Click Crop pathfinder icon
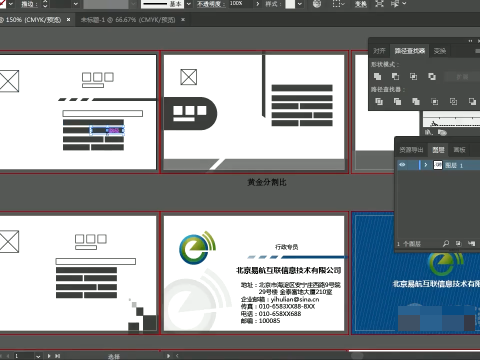This screenshot has width=480, height=360. click(435, 101)
